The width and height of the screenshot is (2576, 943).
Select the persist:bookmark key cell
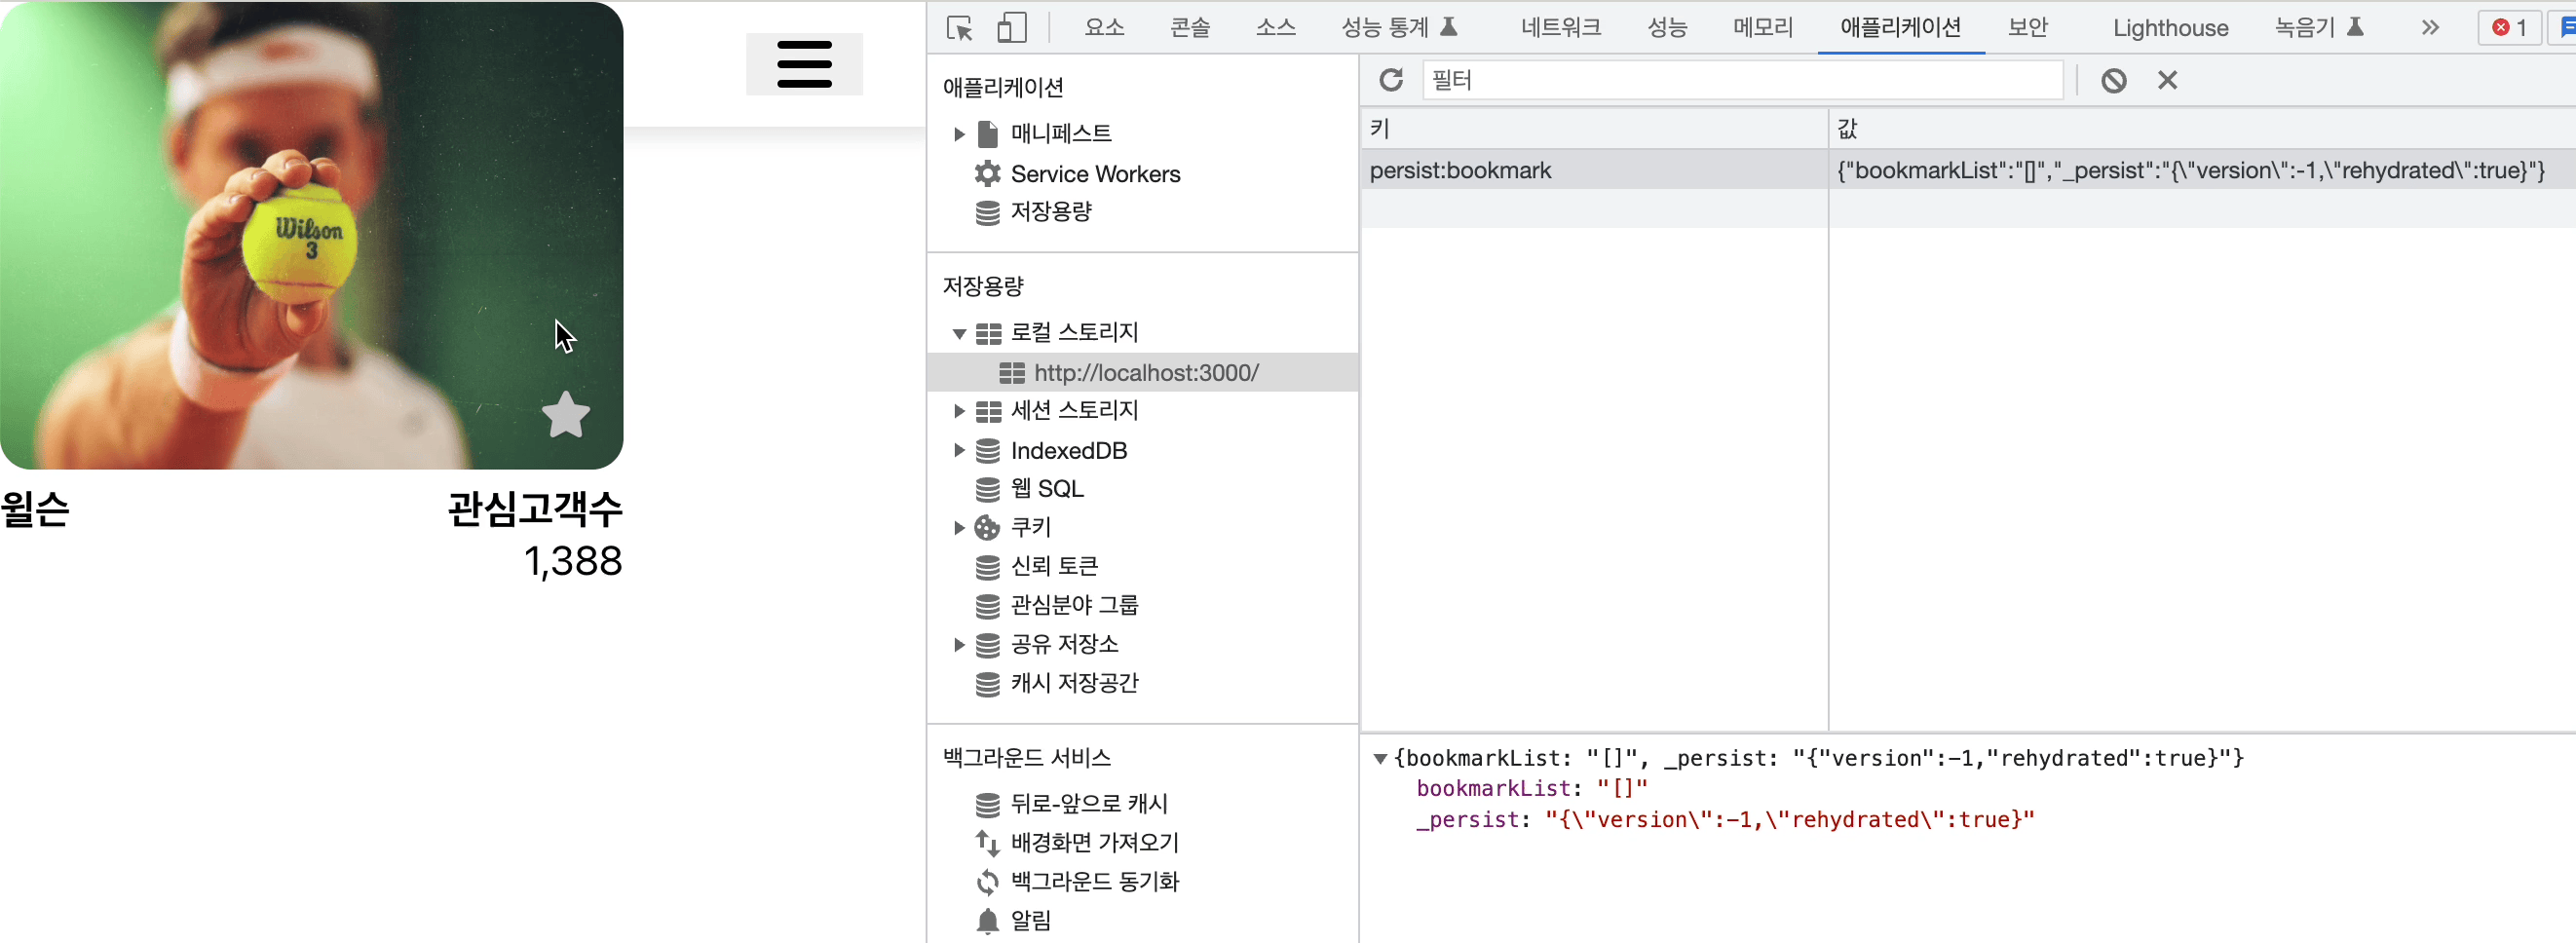1594,171
